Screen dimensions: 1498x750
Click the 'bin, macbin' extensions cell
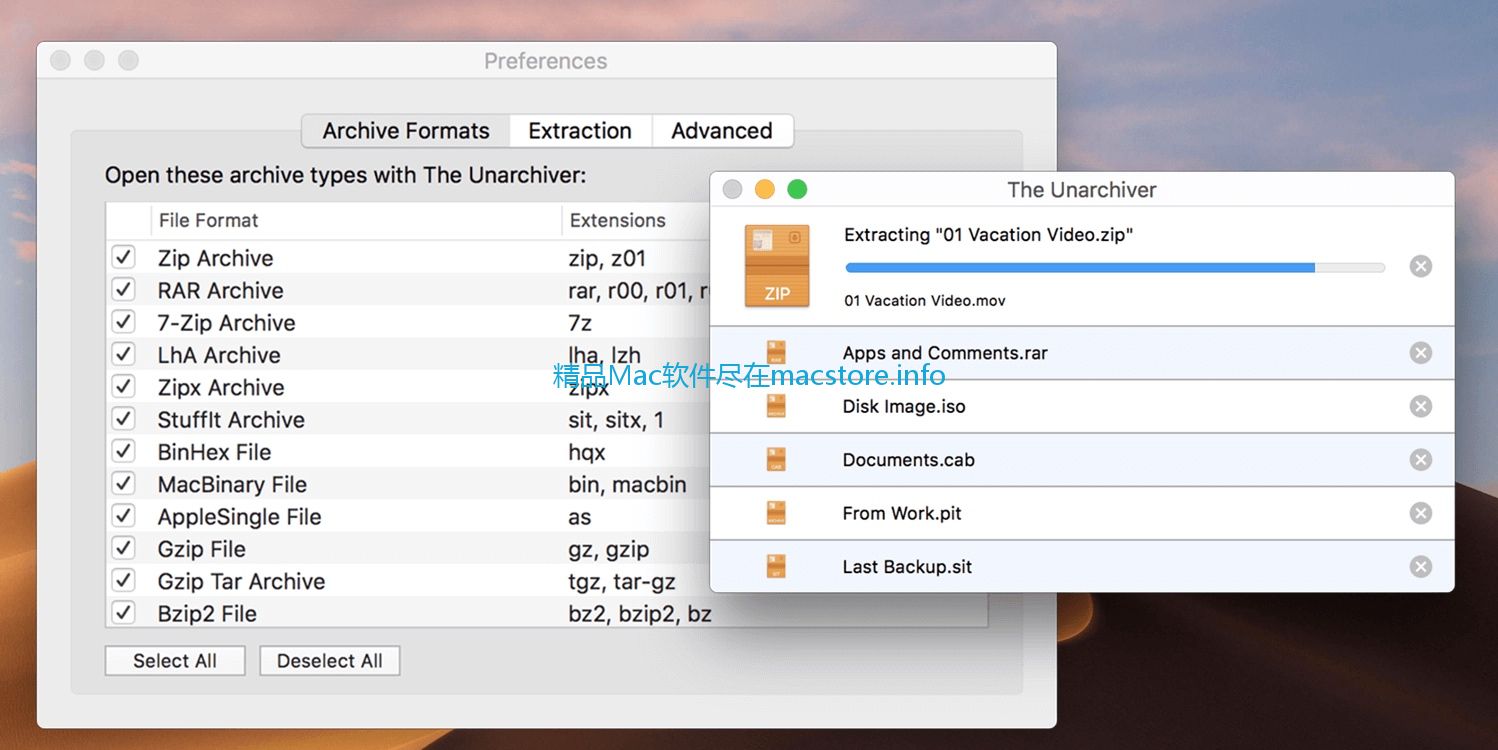627,484
